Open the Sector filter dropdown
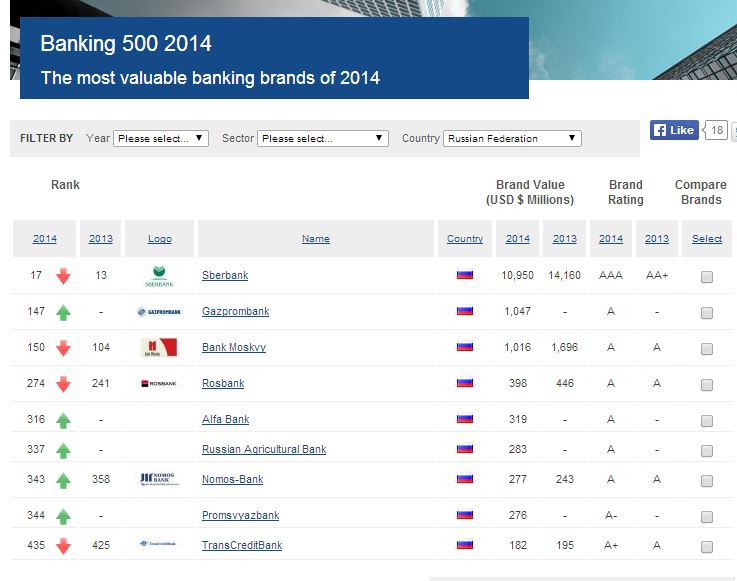 click(323, 138)
